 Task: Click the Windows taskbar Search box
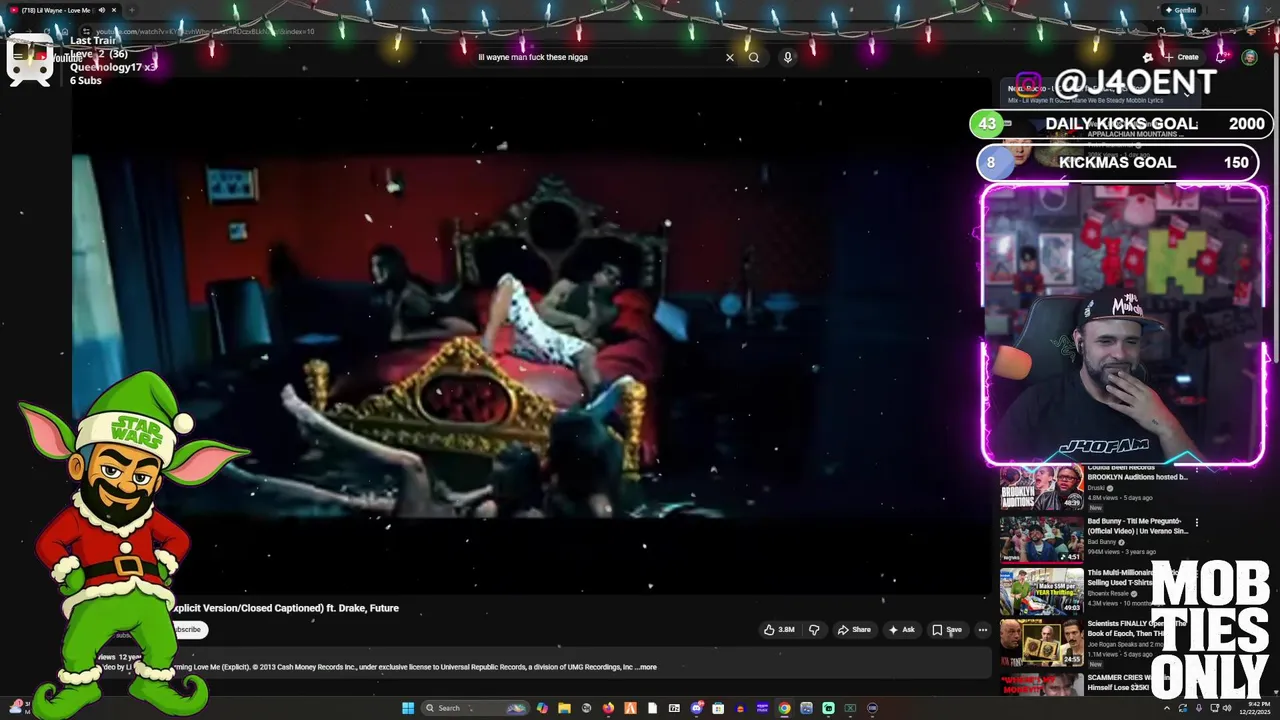tap(475, 708)
